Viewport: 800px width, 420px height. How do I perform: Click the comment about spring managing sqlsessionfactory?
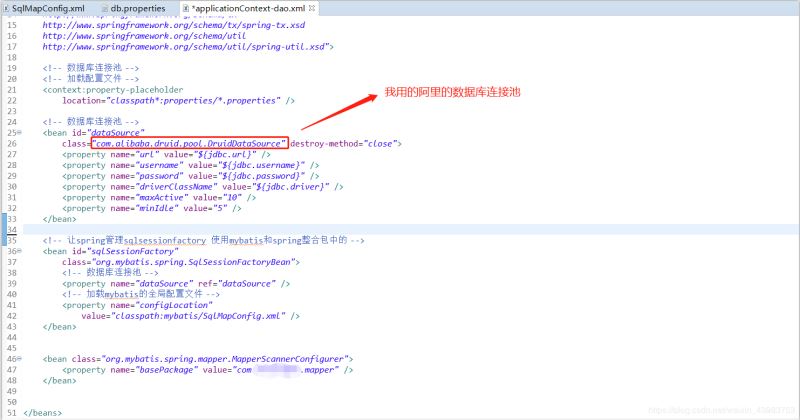204,240
